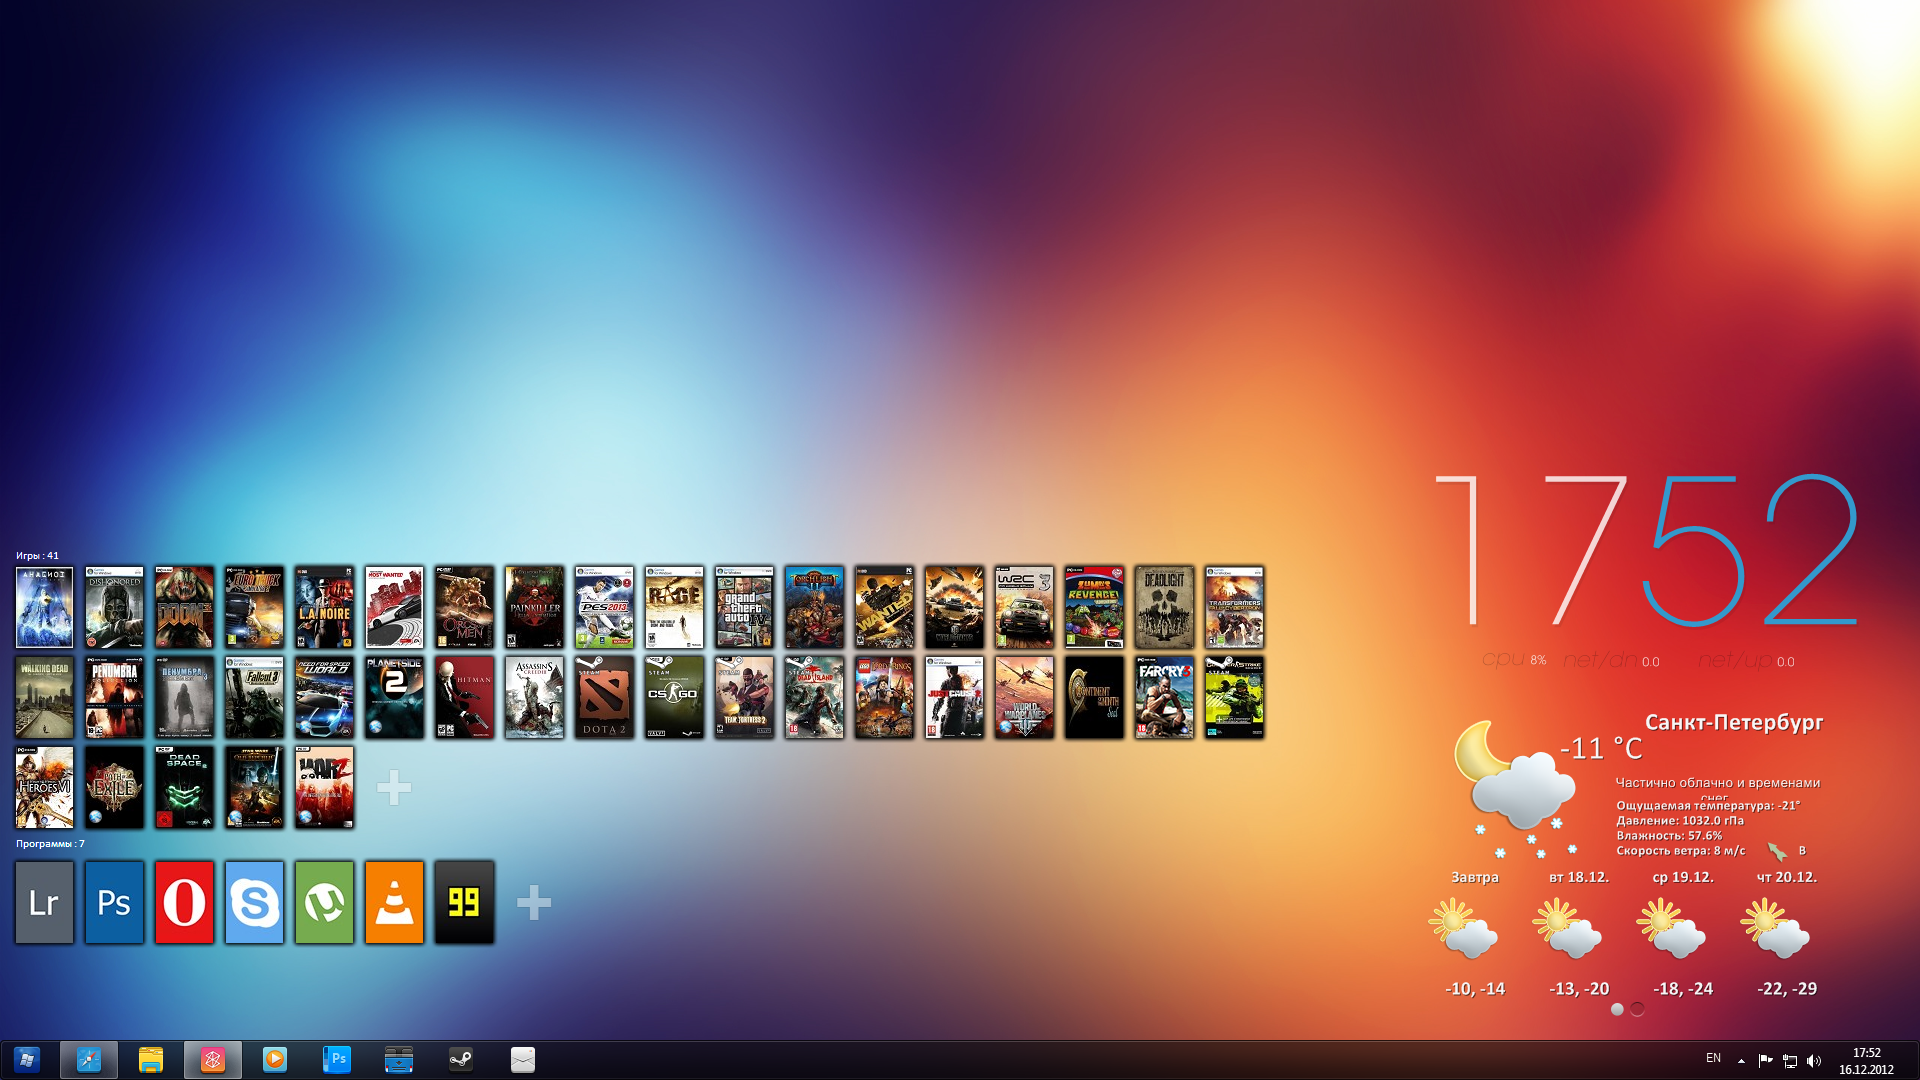Open Team Fortress 2 cover
Image resolution: width=1920 pixels, height=1080 pixels.
tap(744, 697)
